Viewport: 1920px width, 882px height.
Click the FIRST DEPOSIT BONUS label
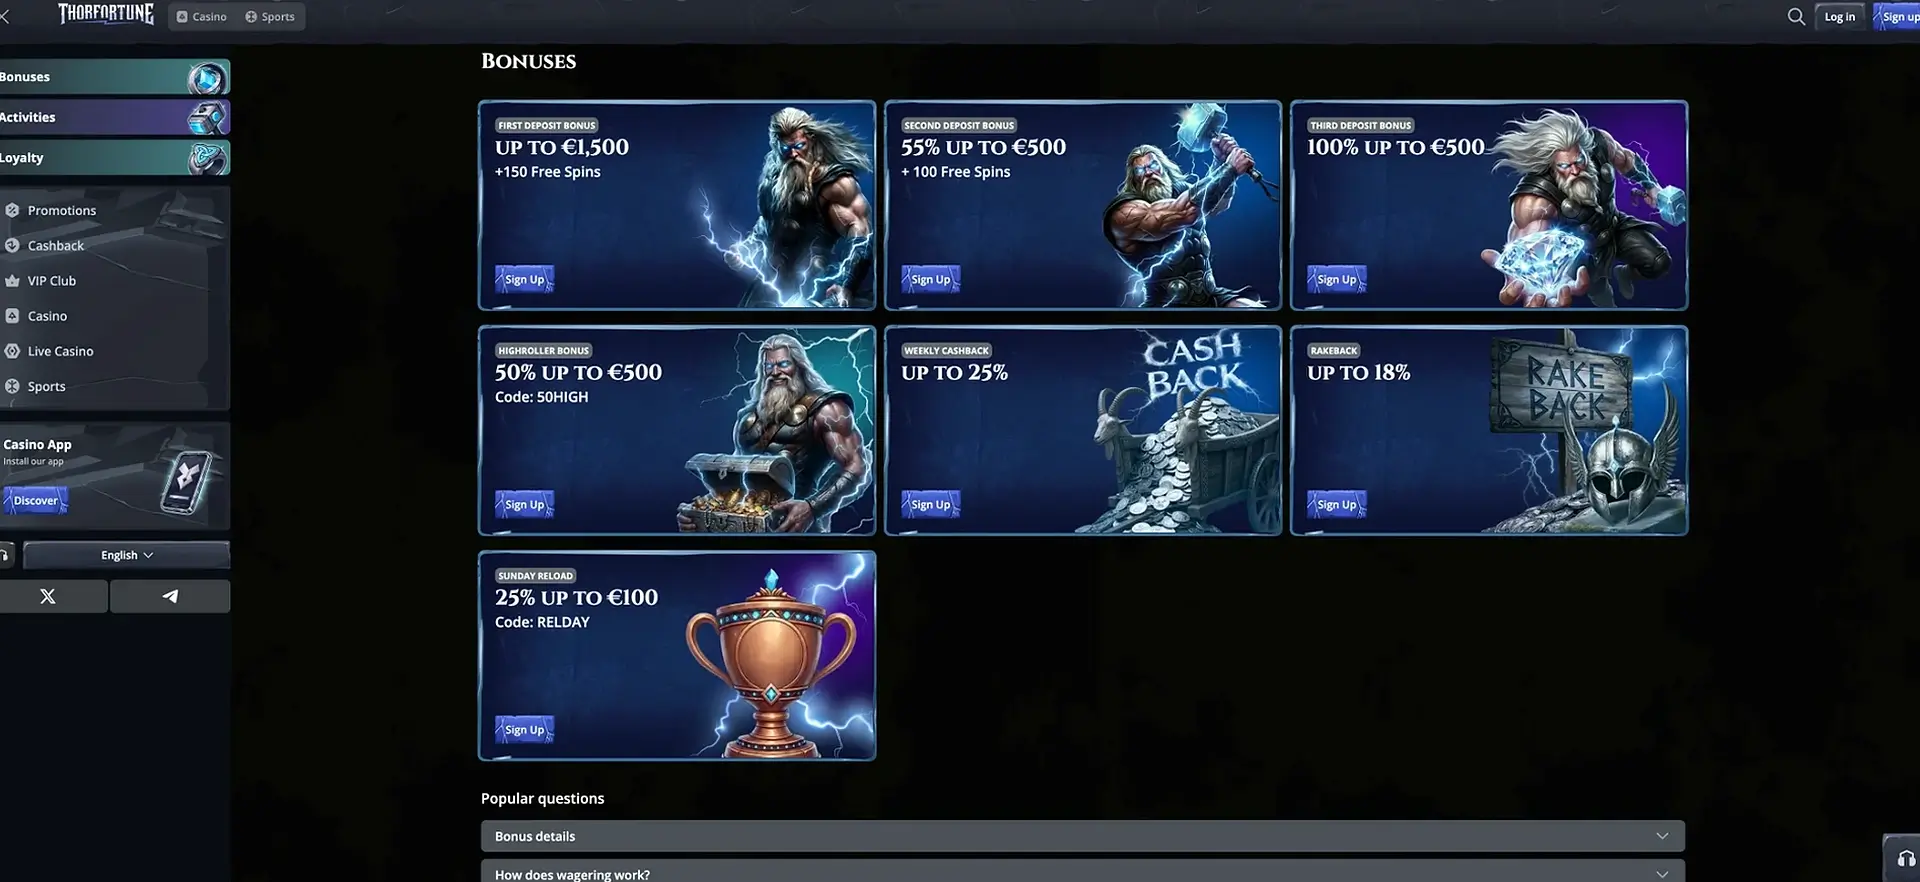point(546,125)
